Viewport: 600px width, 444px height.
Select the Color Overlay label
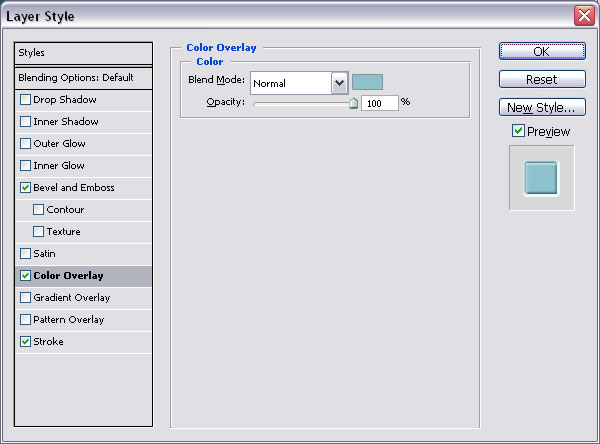68,276
